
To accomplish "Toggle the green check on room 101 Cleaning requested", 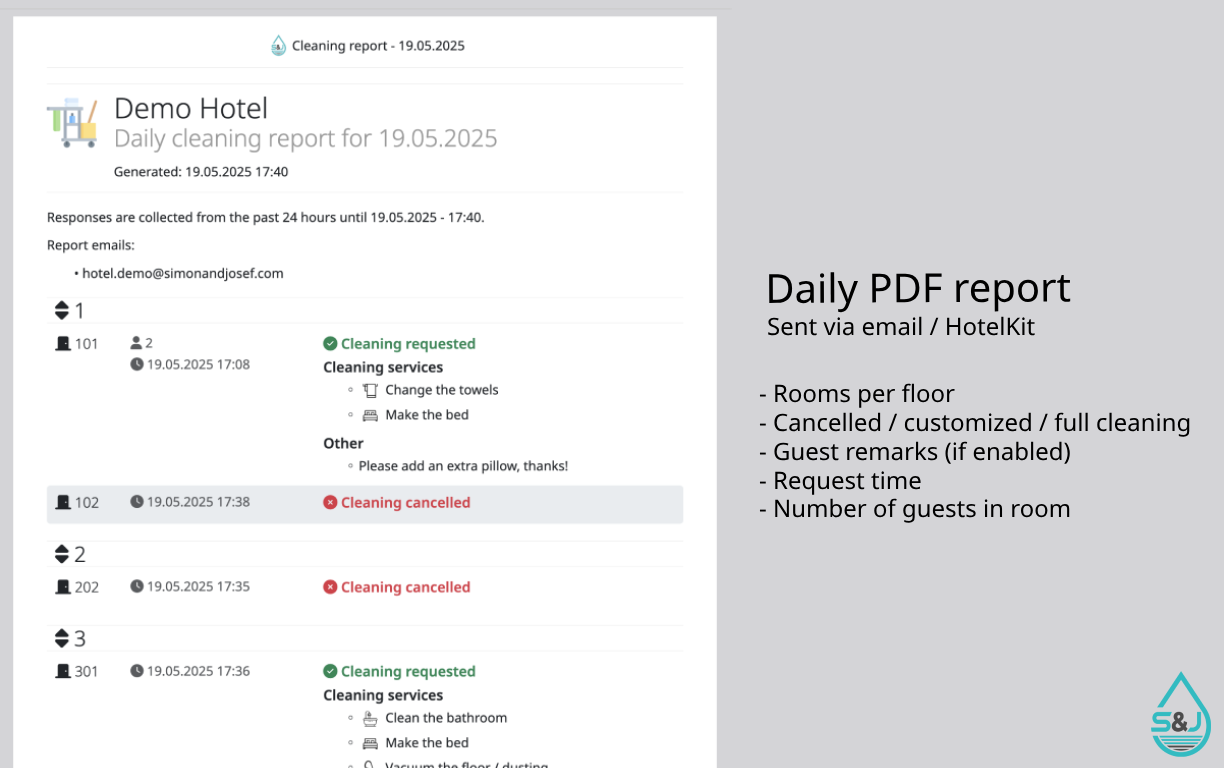I will (330, 343).
